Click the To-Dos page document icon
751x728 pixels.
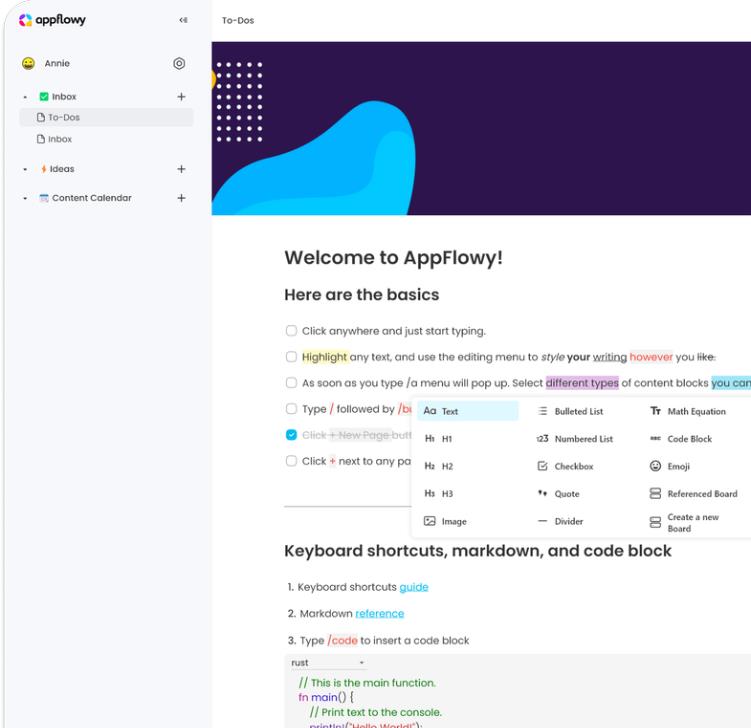[41, 117]
